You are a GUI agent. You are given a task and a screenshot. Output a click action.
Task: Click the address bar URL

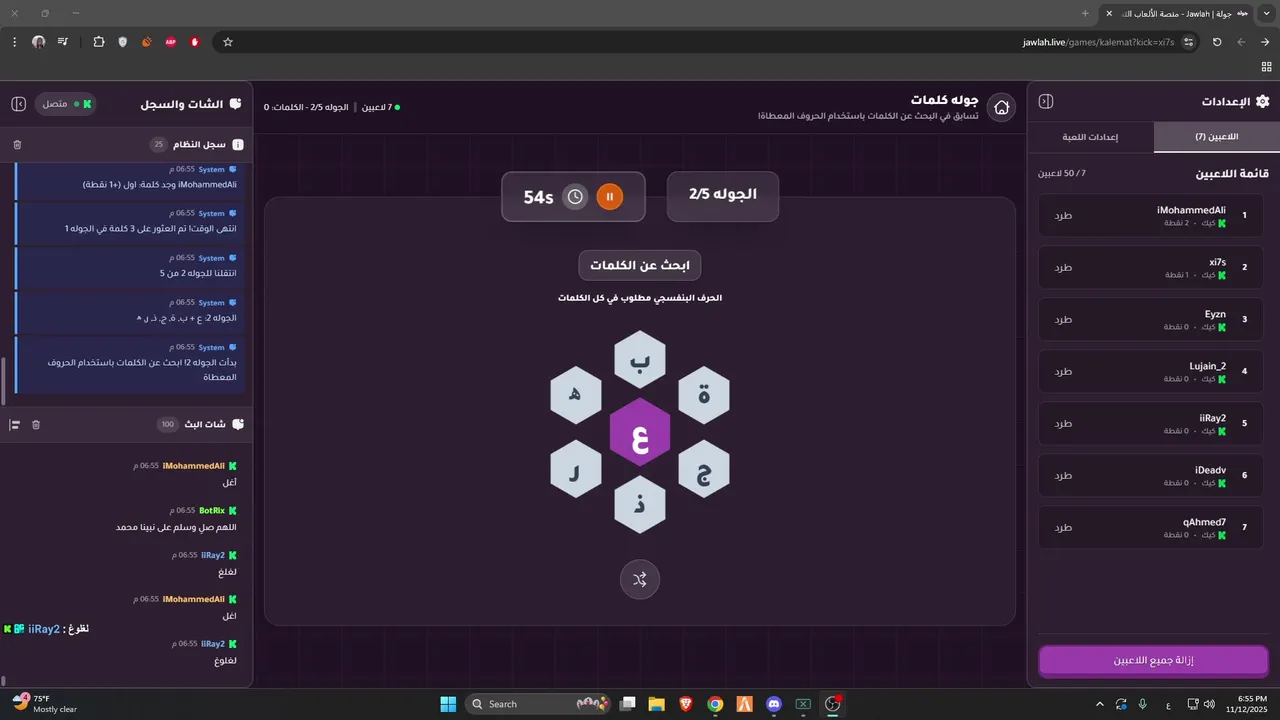click(1098, 42)
